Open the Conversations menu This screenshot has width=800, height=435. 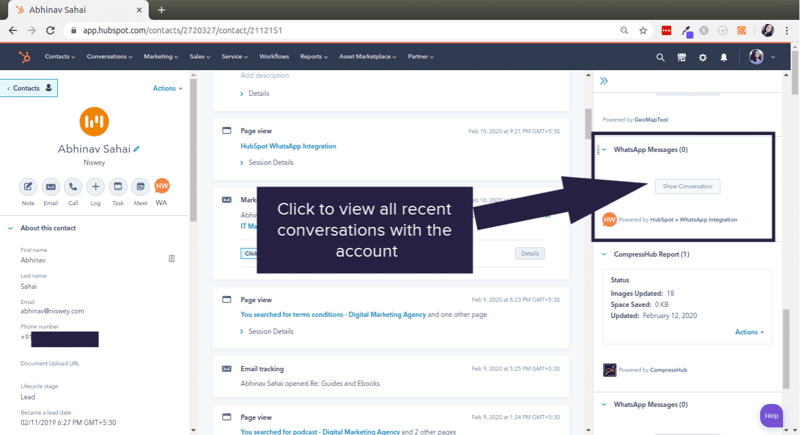tap(109, 57)
